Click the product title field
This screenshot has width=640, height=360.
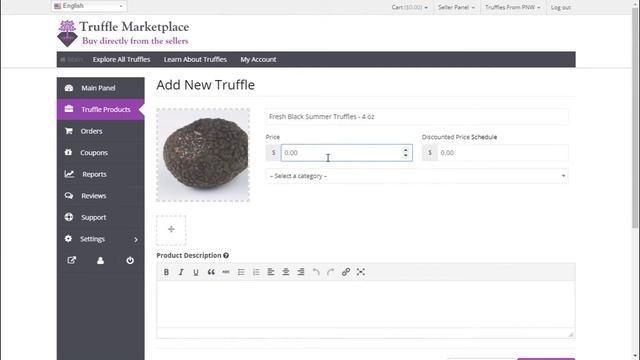coord(417,117)
